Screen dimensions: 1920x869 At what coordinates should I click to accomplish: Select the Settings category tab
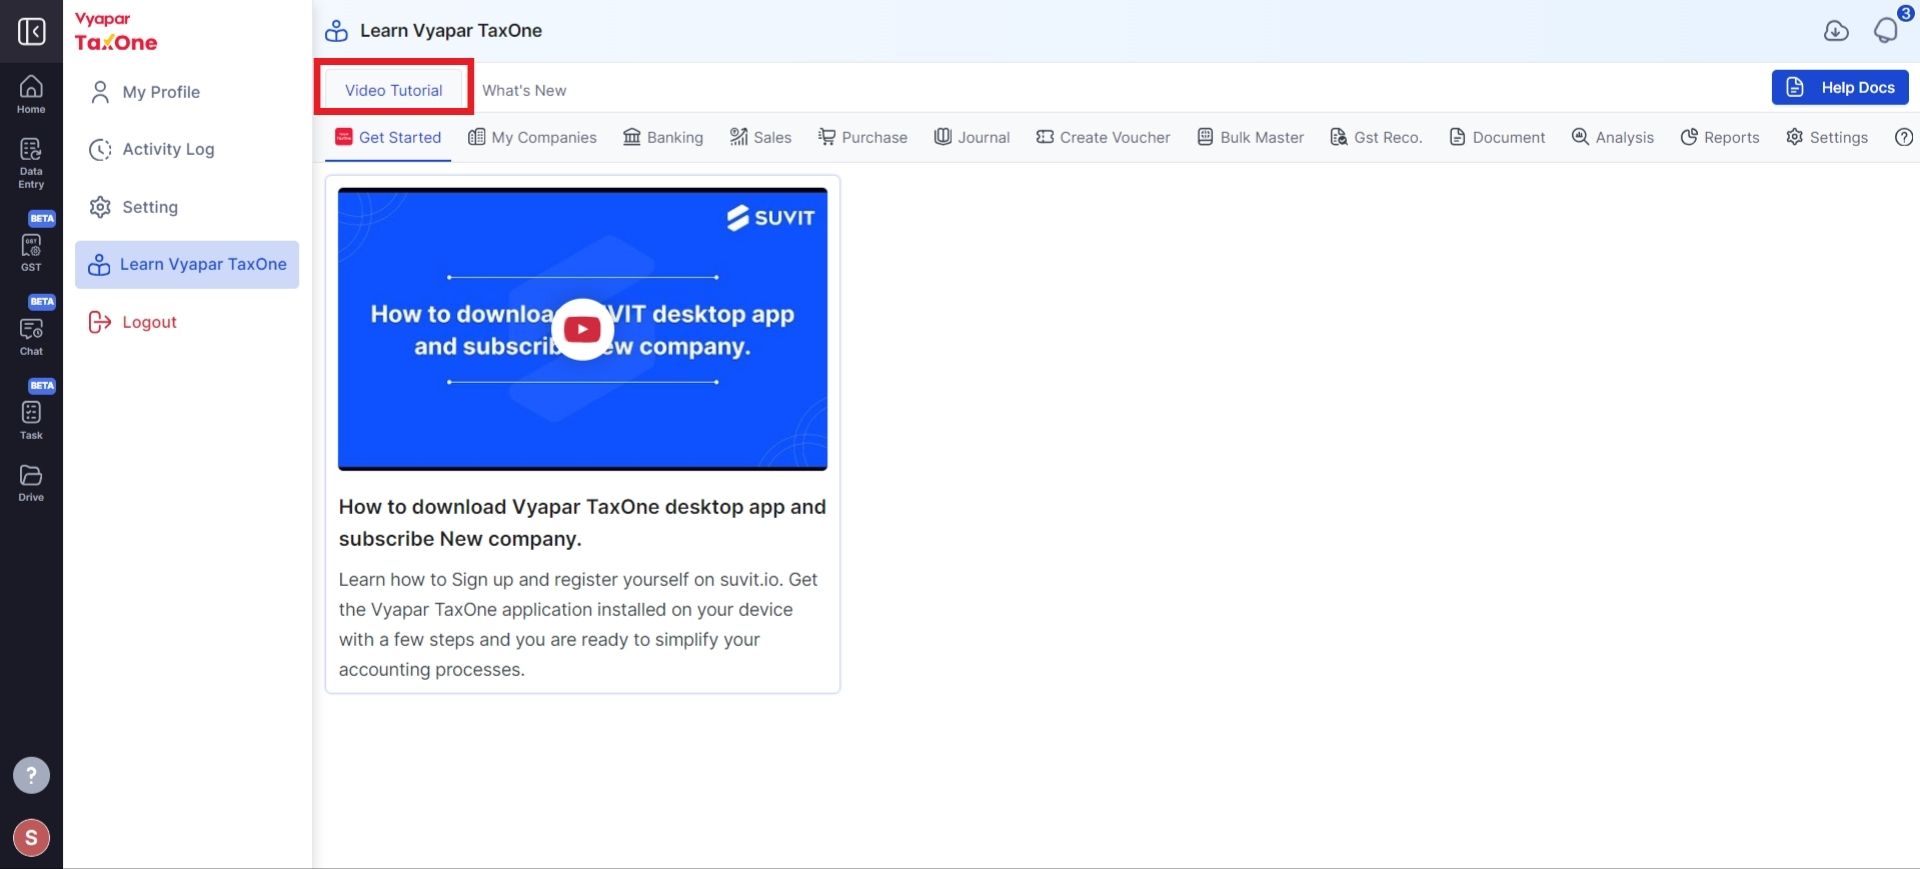(1827, 137)
